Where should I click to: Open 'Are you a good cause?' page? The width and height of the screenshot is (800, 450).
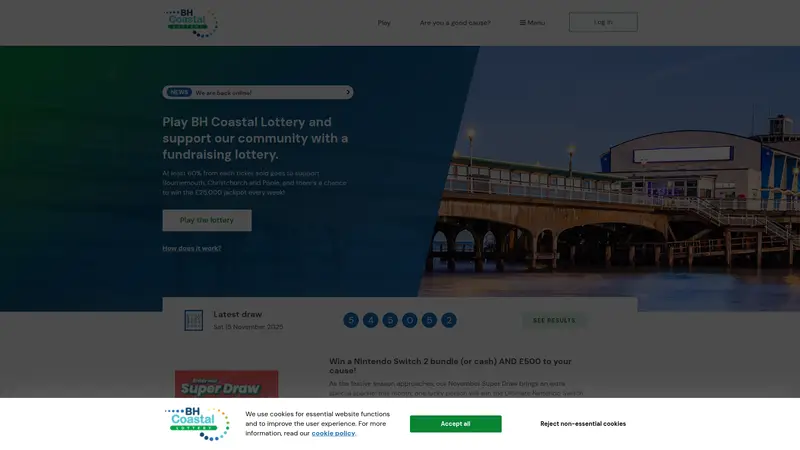pyautogui.click(x=455, y=22)
